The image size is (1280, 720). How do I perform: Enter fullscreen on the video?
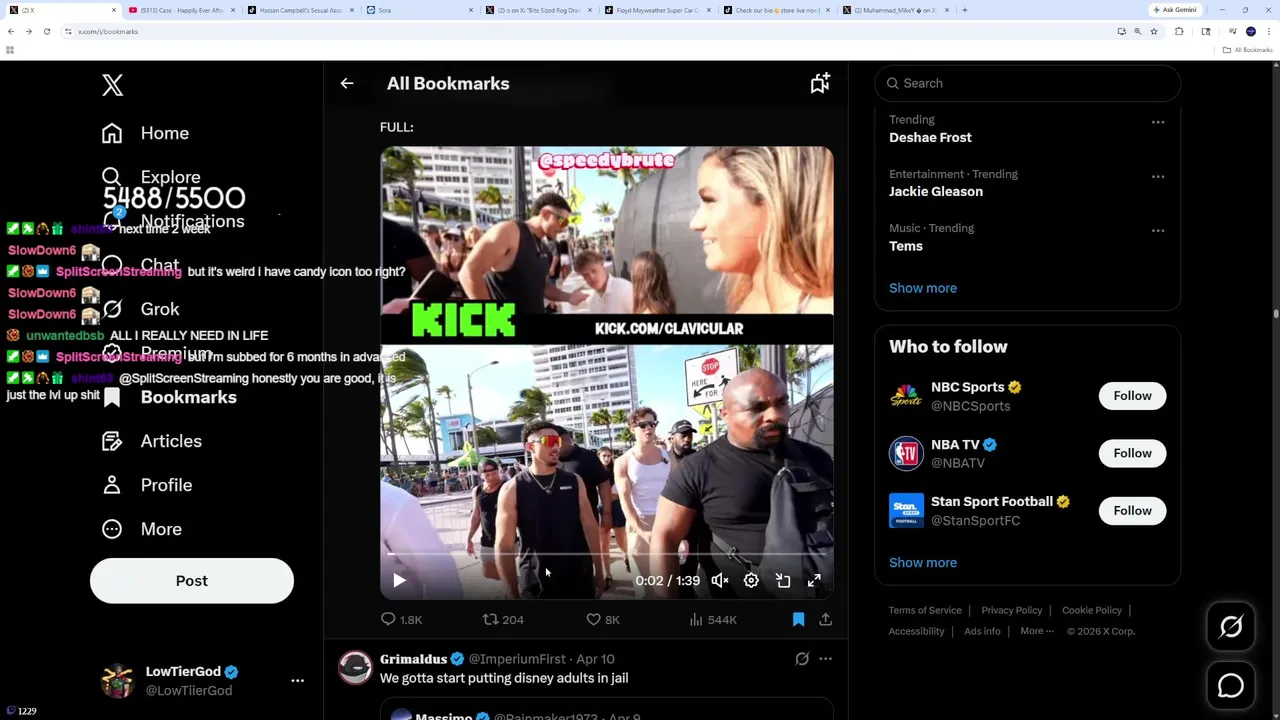click(814, 580)
